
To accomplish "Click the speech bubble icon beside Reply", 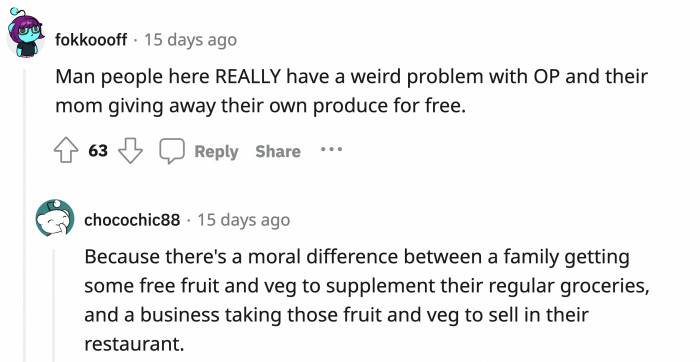I will click(x=172, y=151).
